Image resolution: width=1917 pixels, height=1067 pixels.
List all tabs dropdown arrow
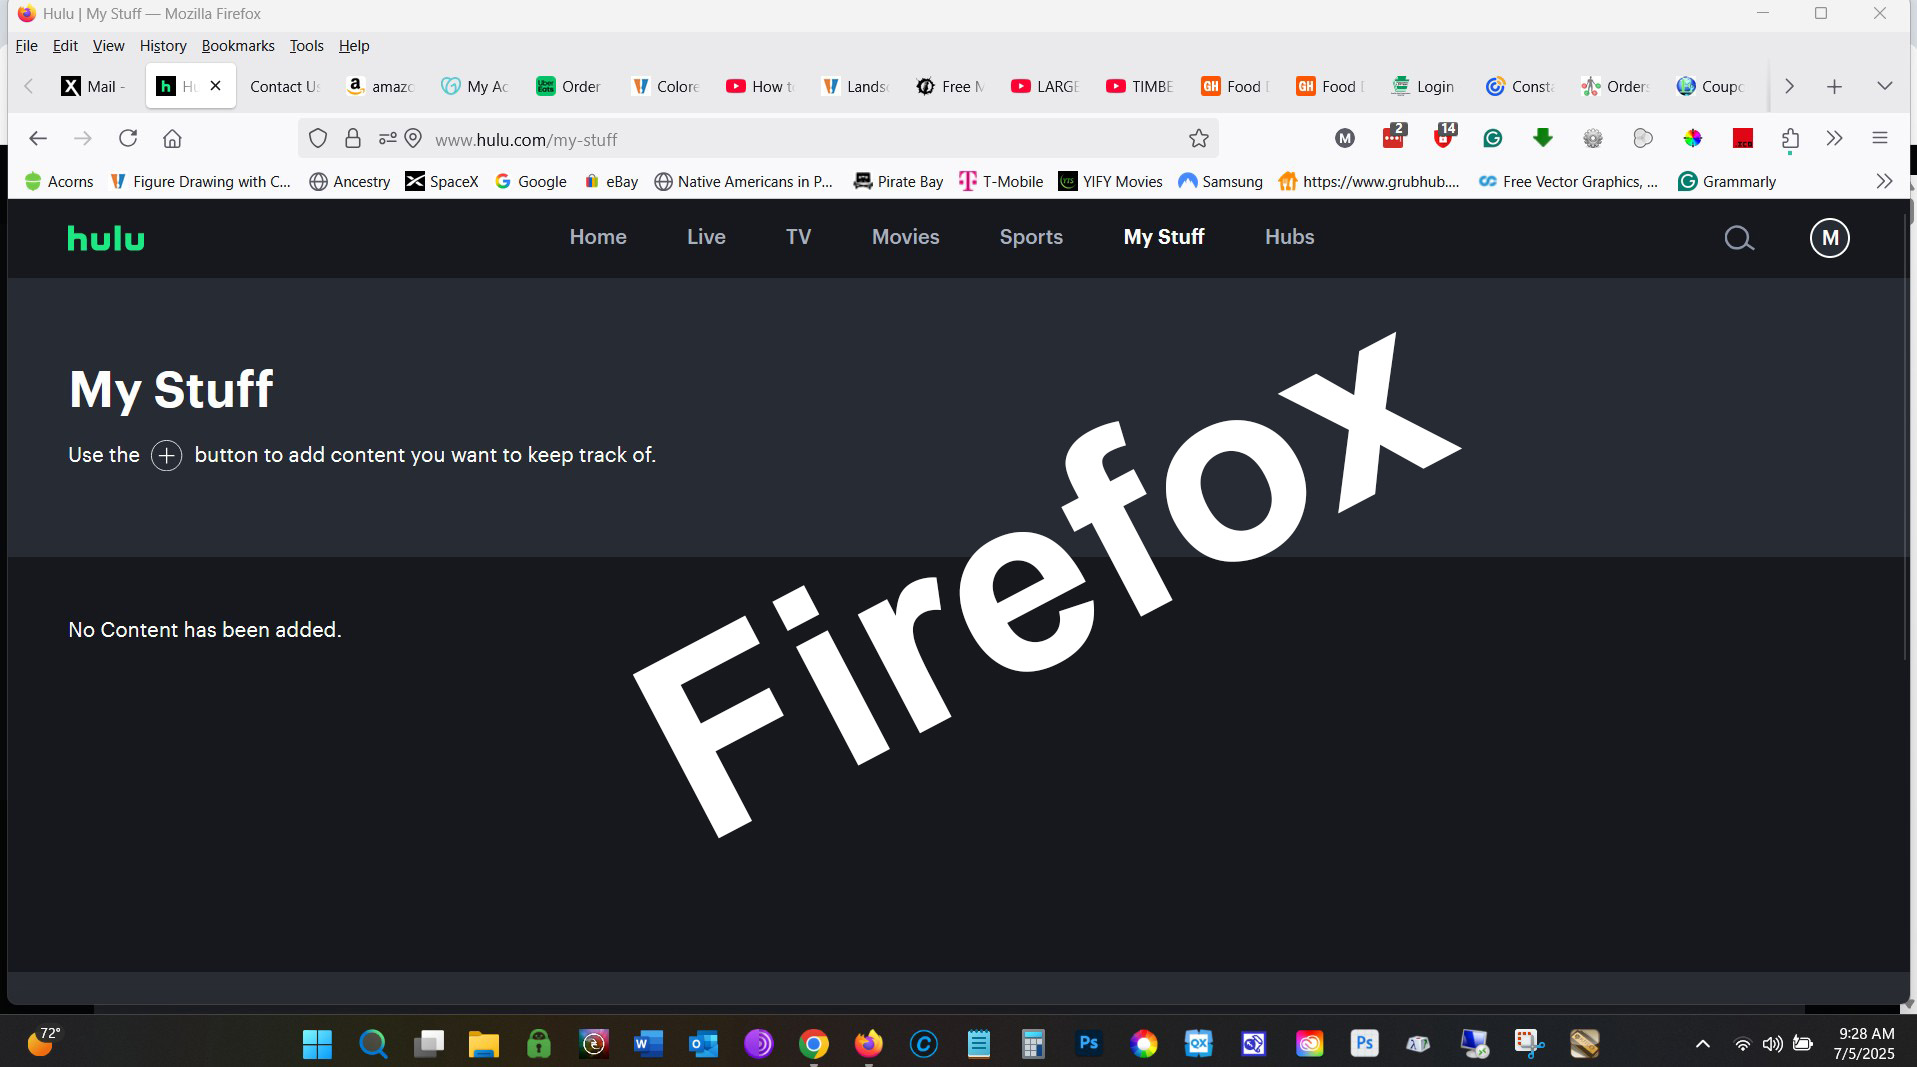[x=1884, y=86]
